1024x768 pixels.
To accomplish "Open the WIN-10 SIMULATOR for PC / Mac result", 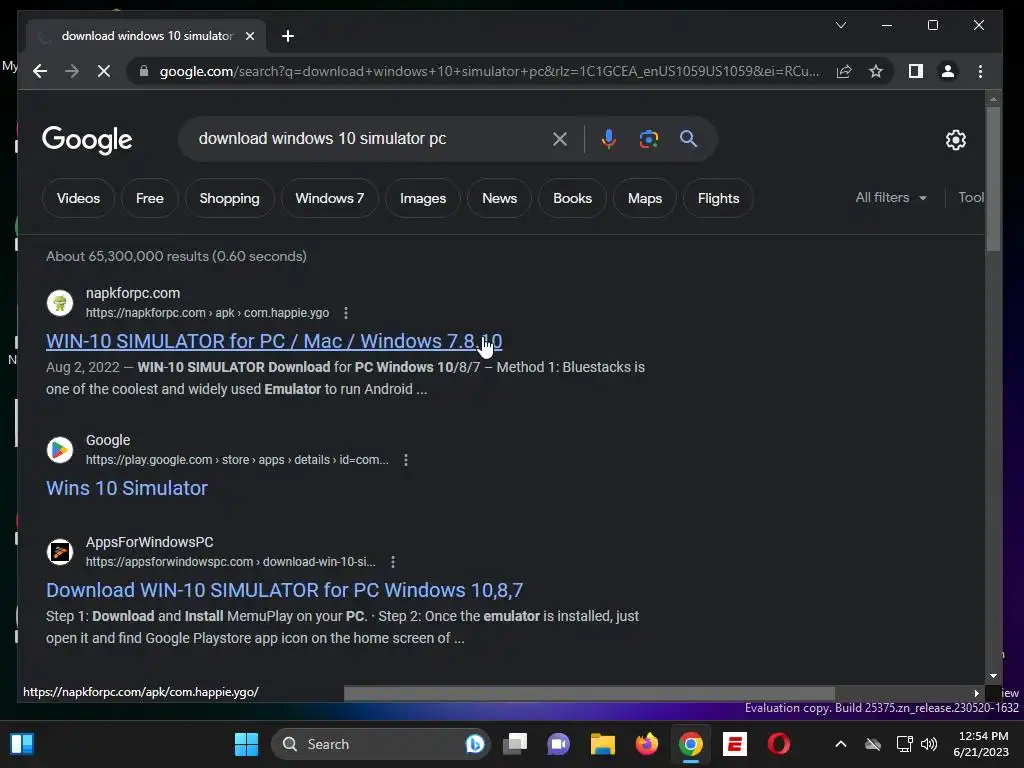I will tap(274, 341).
